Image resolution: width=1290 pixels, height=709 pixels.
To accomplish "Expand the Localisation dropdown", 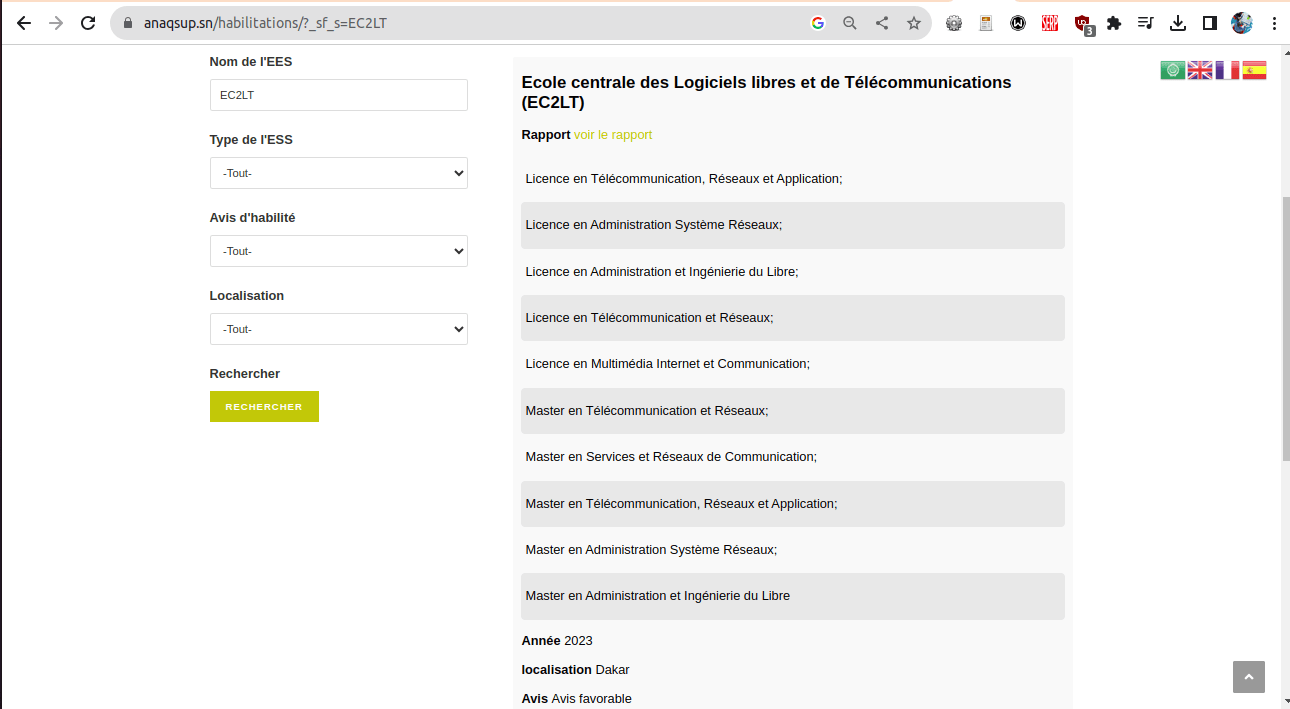I will click(339, 329).
